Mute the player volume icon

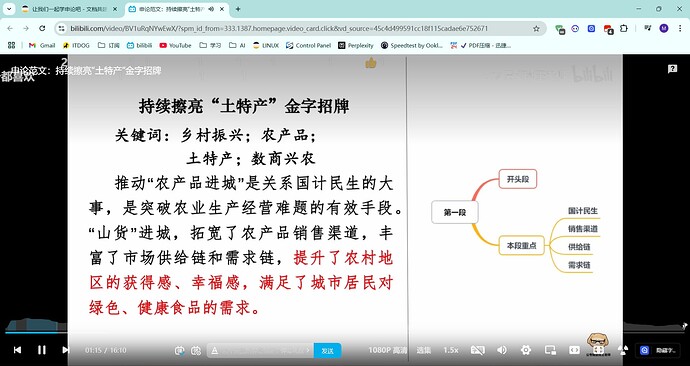coord(502,350)
